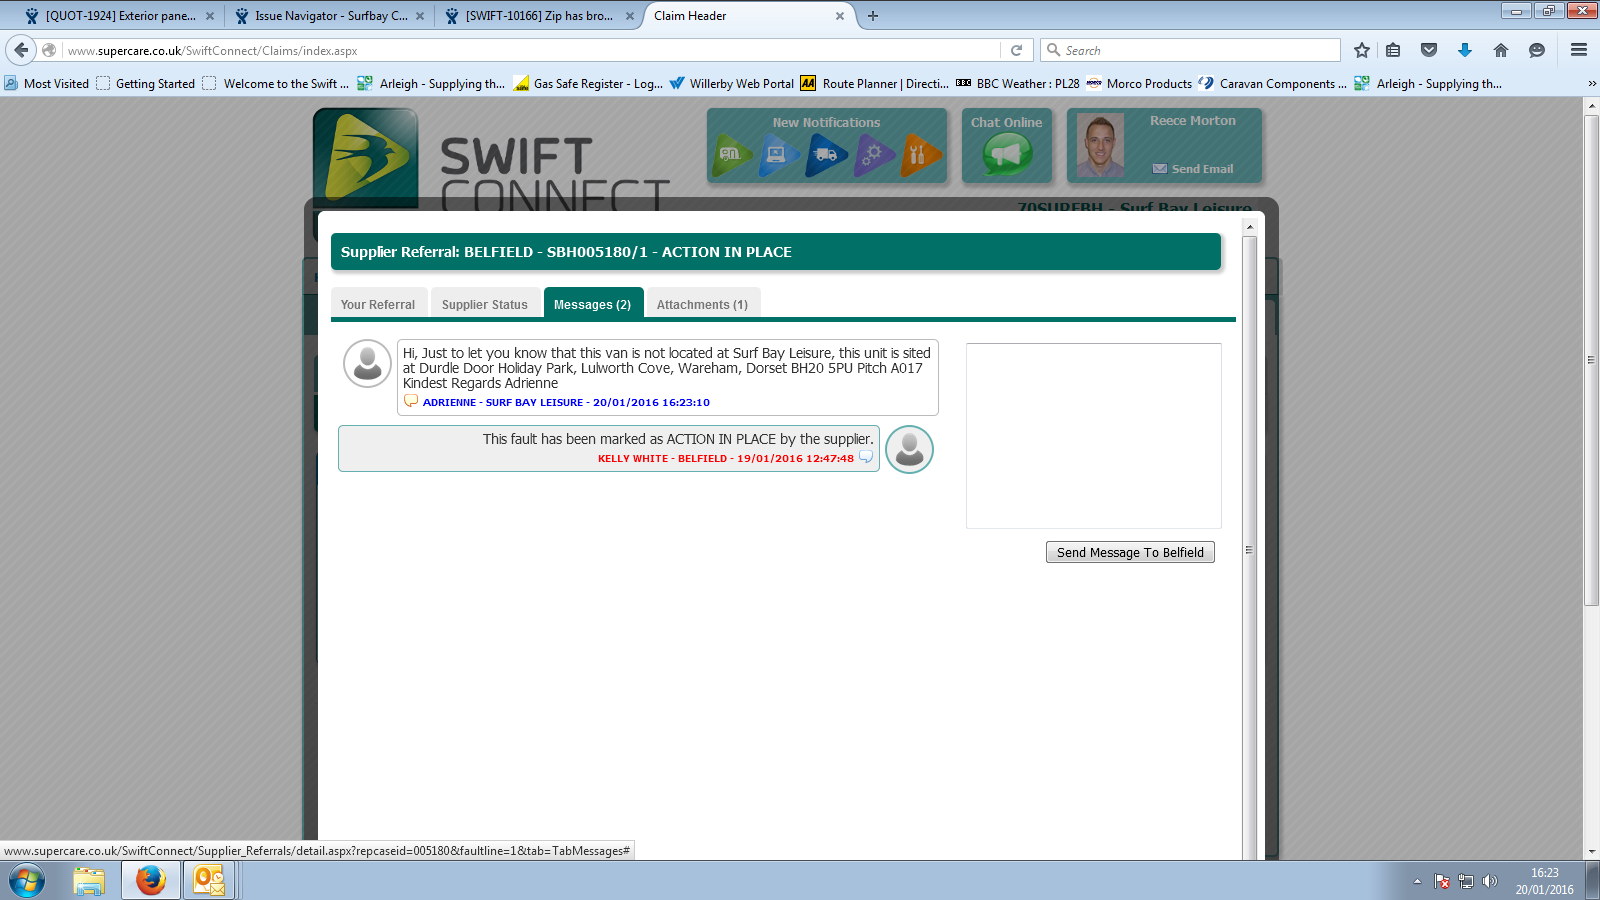
Task: Go to the Firefox home page
Action: tap(1501, 50)
